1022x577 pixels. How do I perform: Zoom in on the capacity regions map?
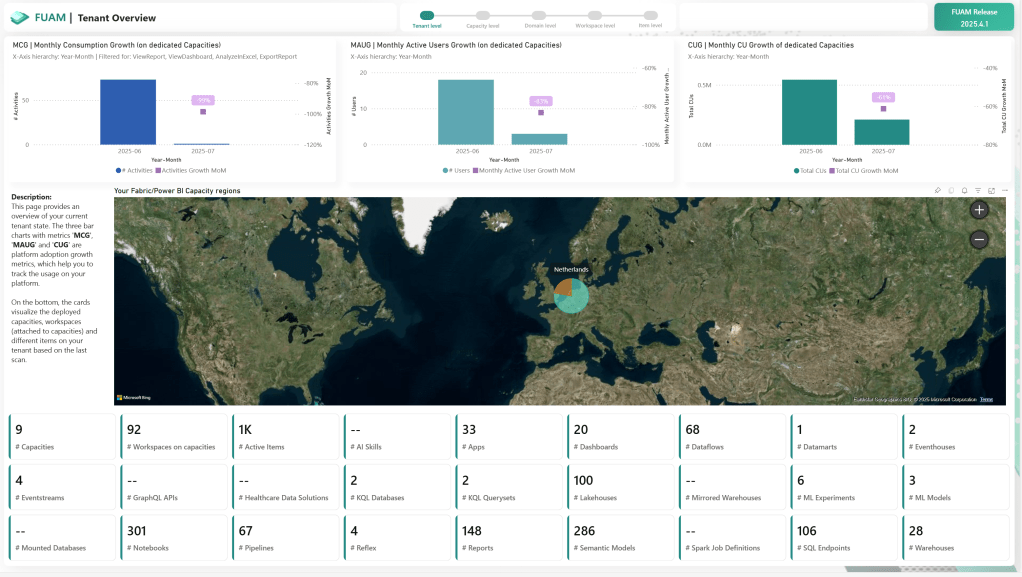(x=979, y=210)
